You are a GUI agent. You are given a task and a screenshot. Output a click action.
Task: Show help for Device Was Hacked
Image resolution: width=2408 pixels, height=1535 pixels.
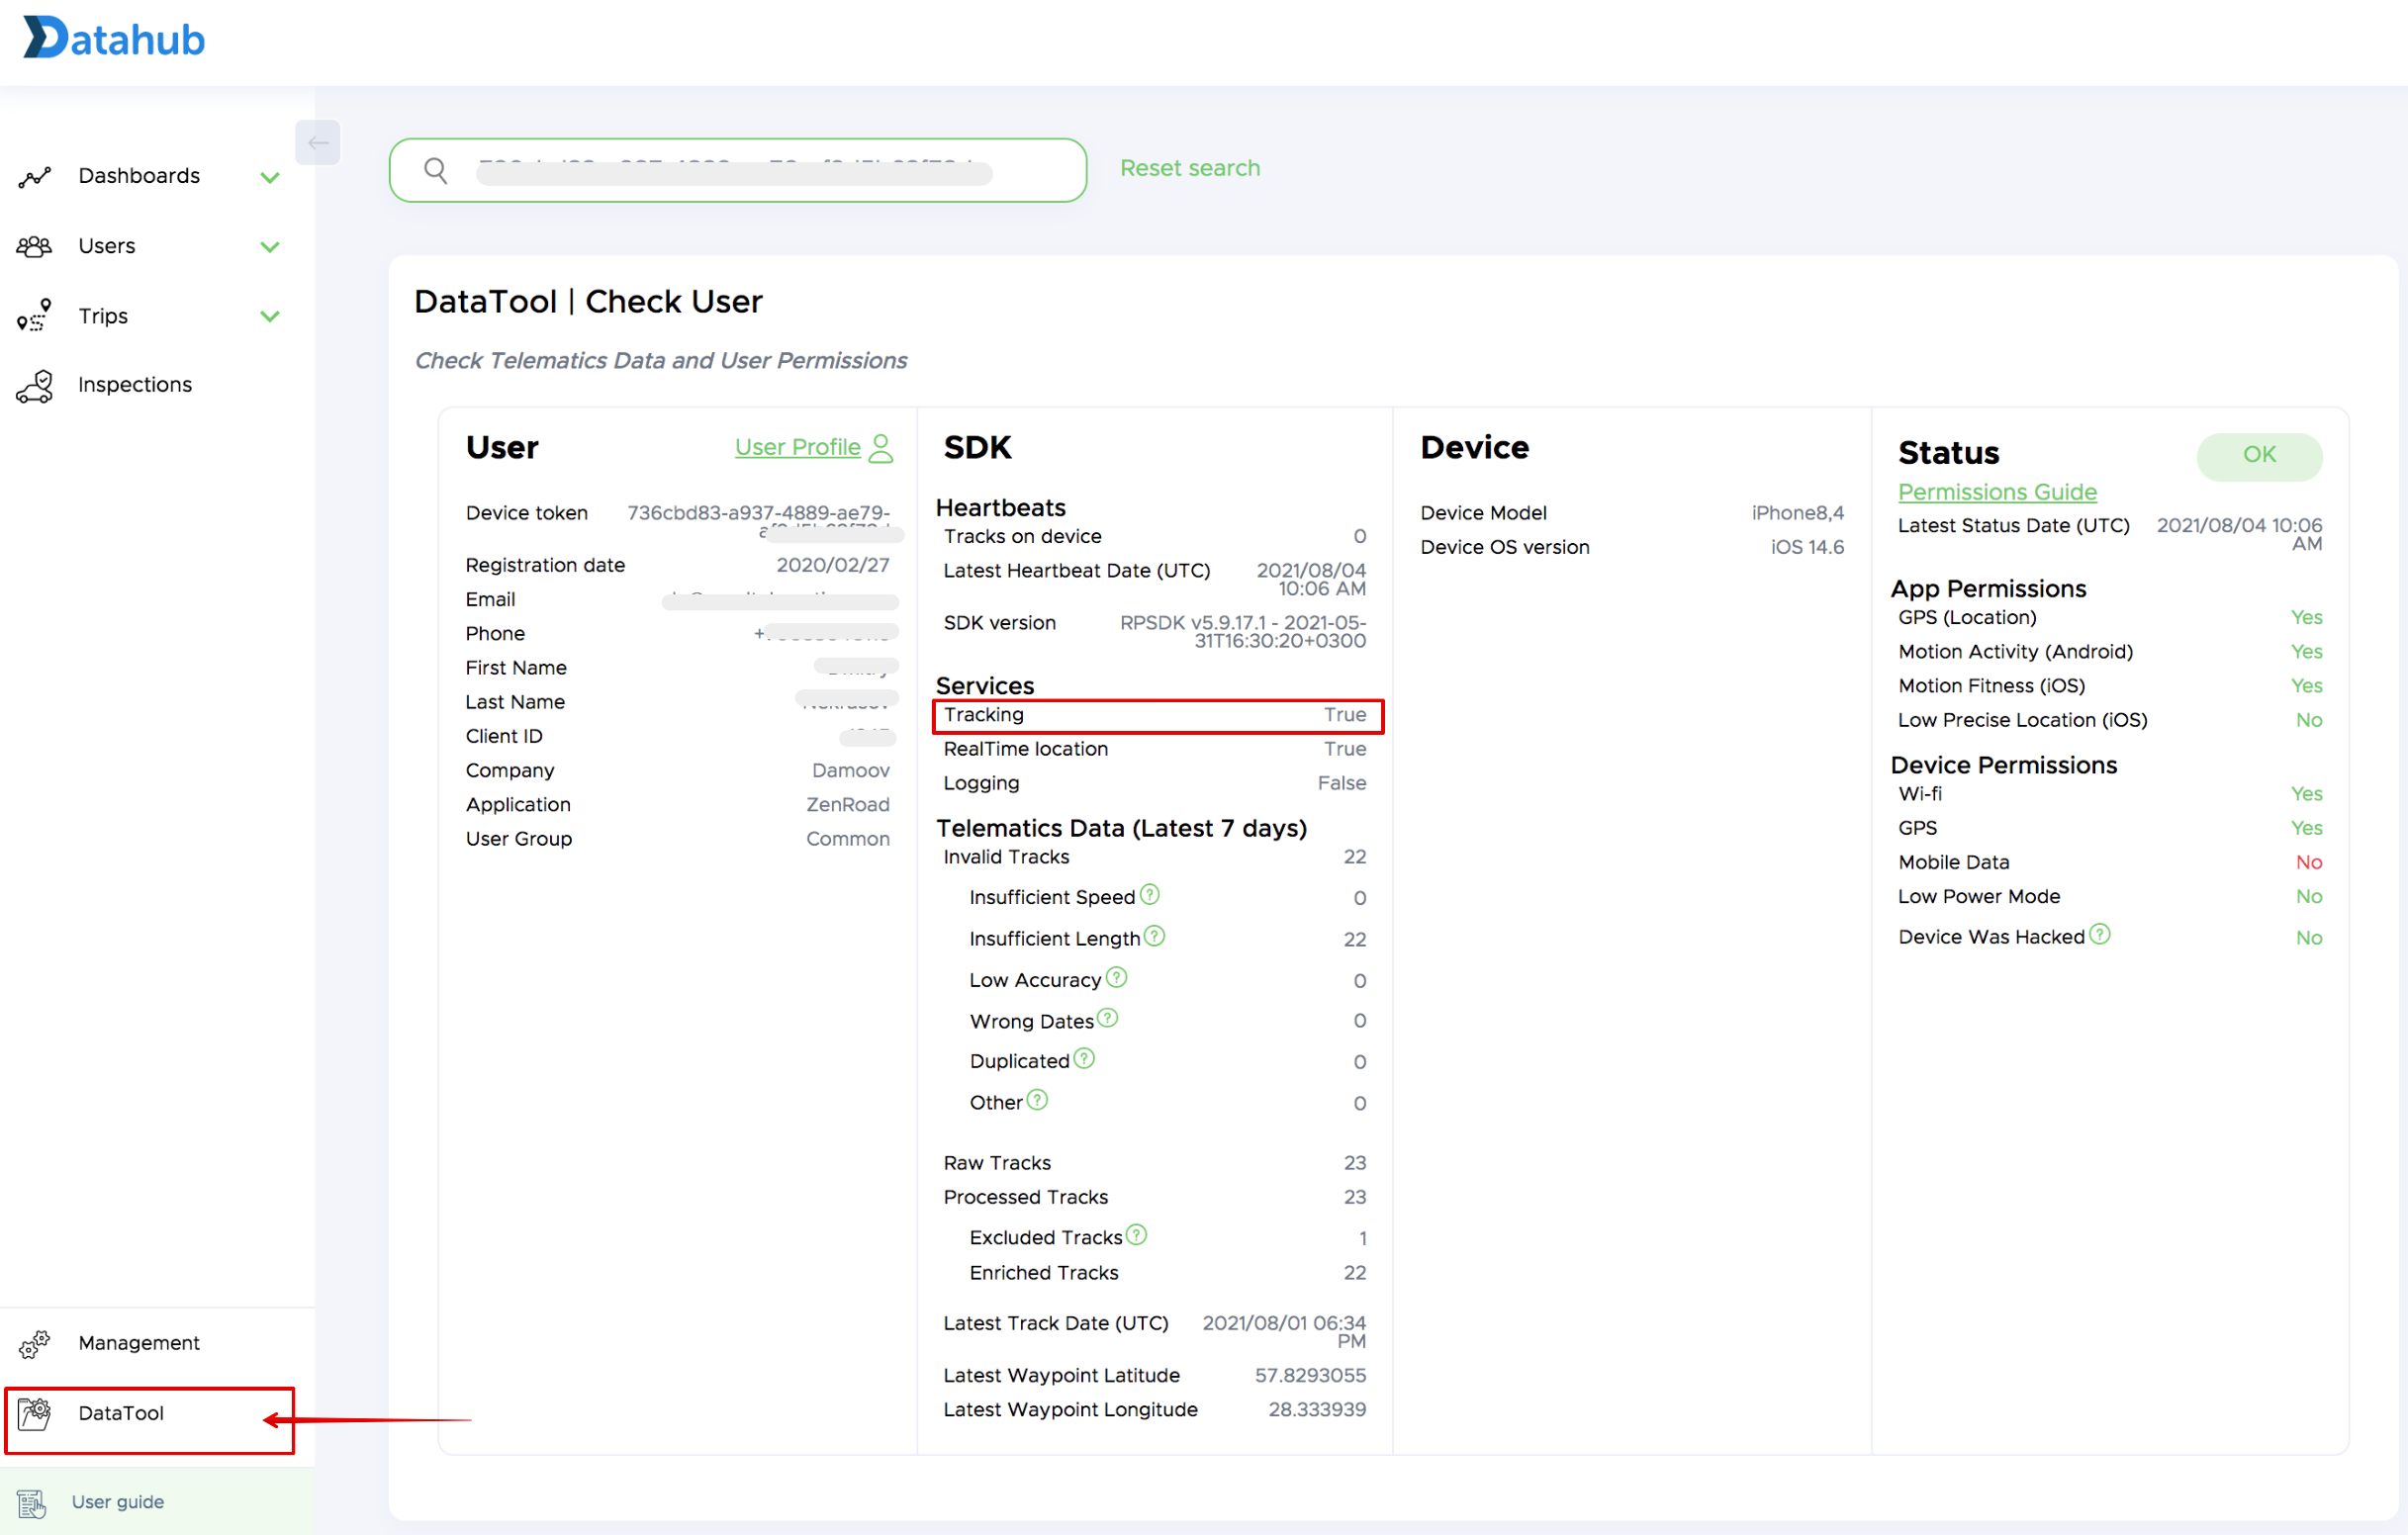tap(2100, 934)
